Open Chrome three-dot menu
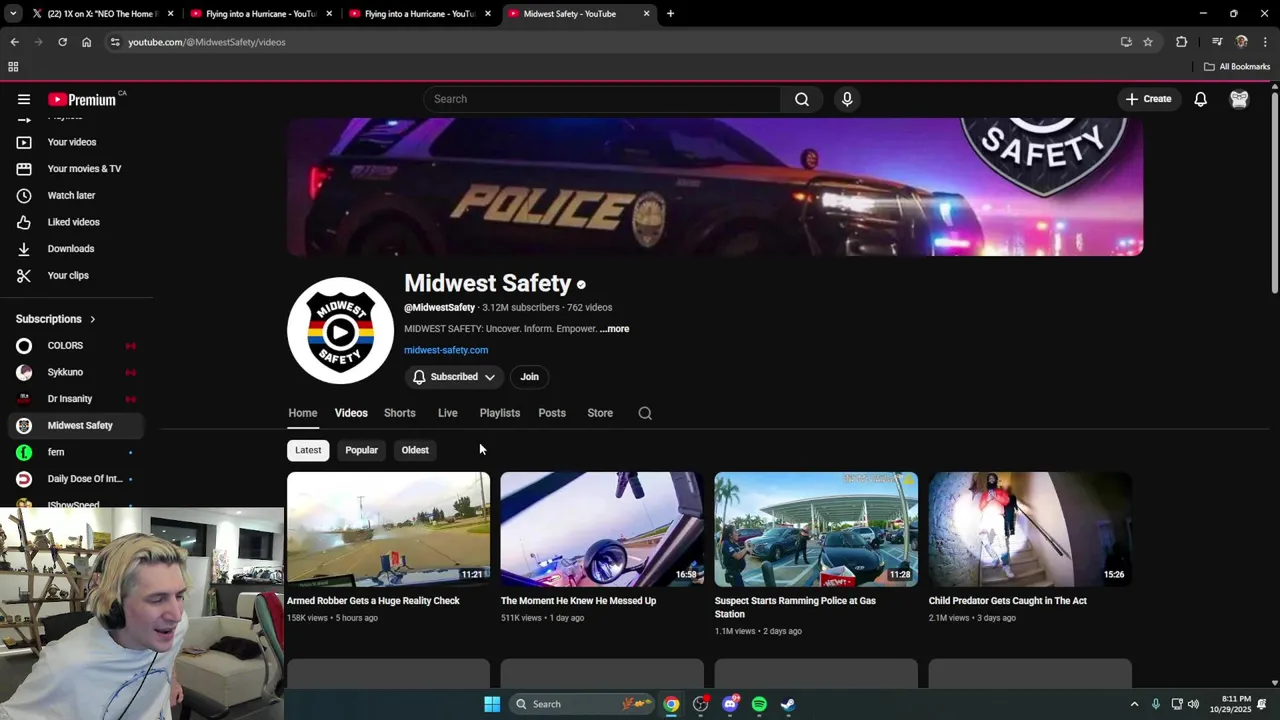The width and height of the screenshot is (1280, 720). pos(1266,42)
